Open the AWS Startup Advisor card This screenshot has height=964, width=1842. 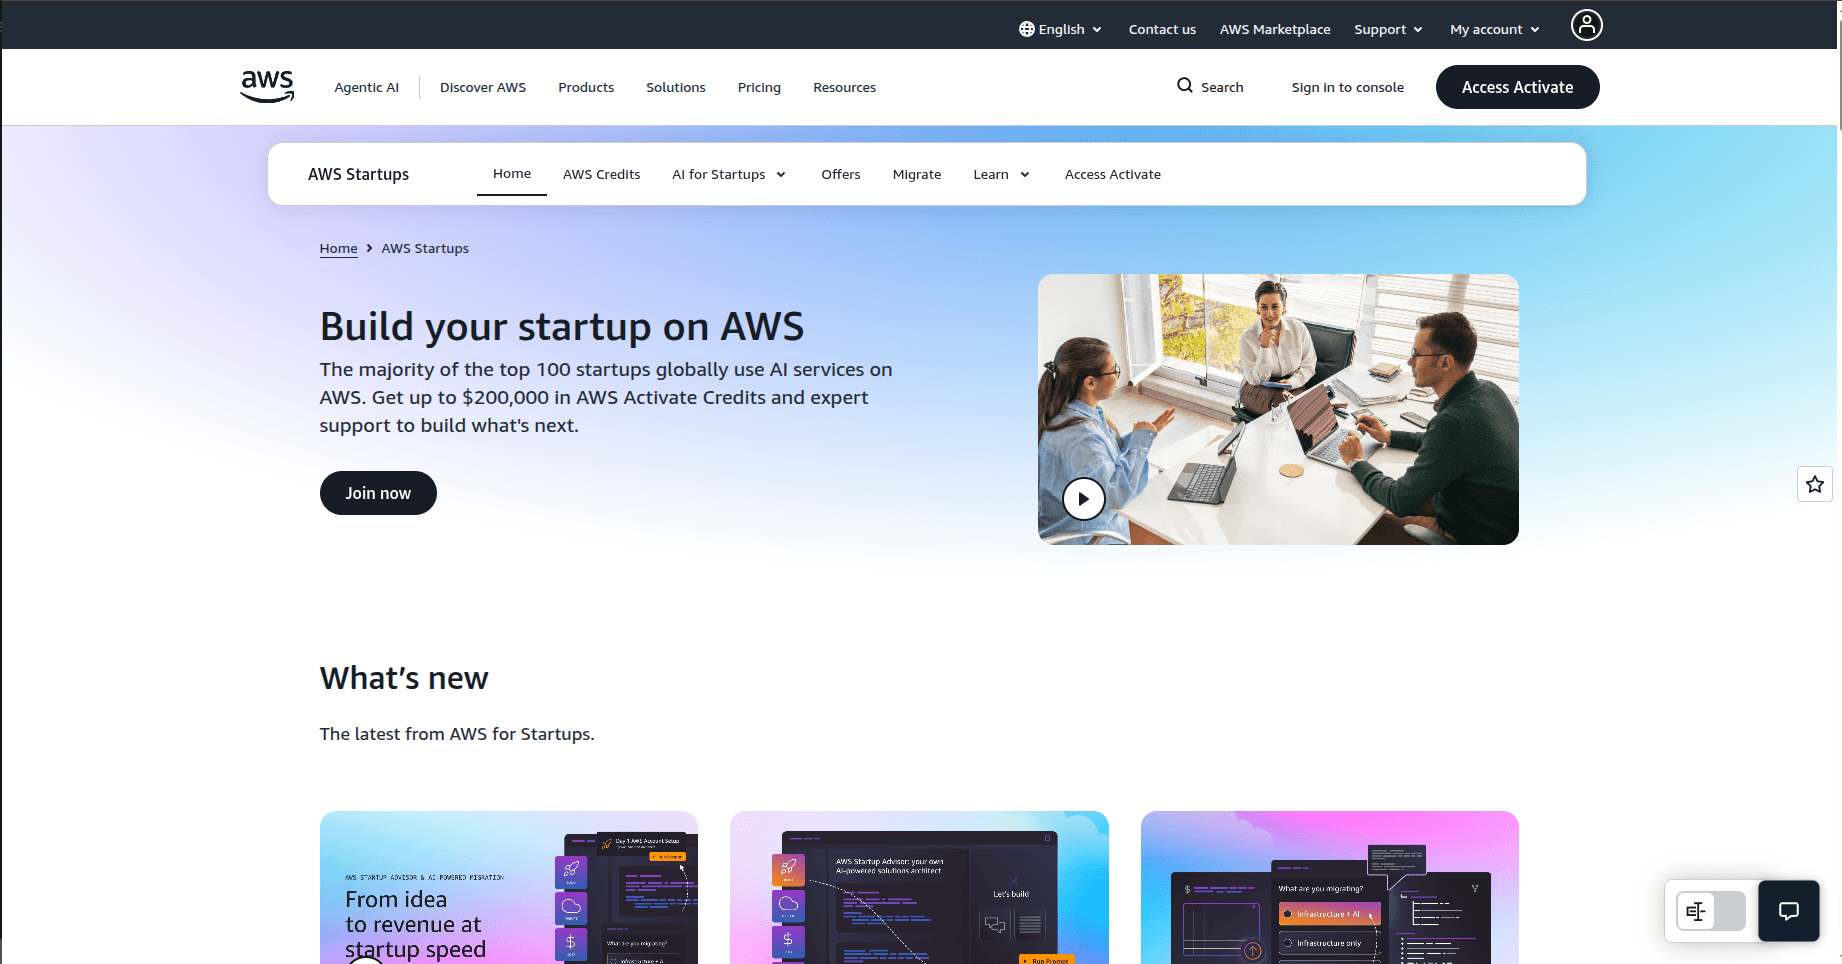(x=919, y=887)
